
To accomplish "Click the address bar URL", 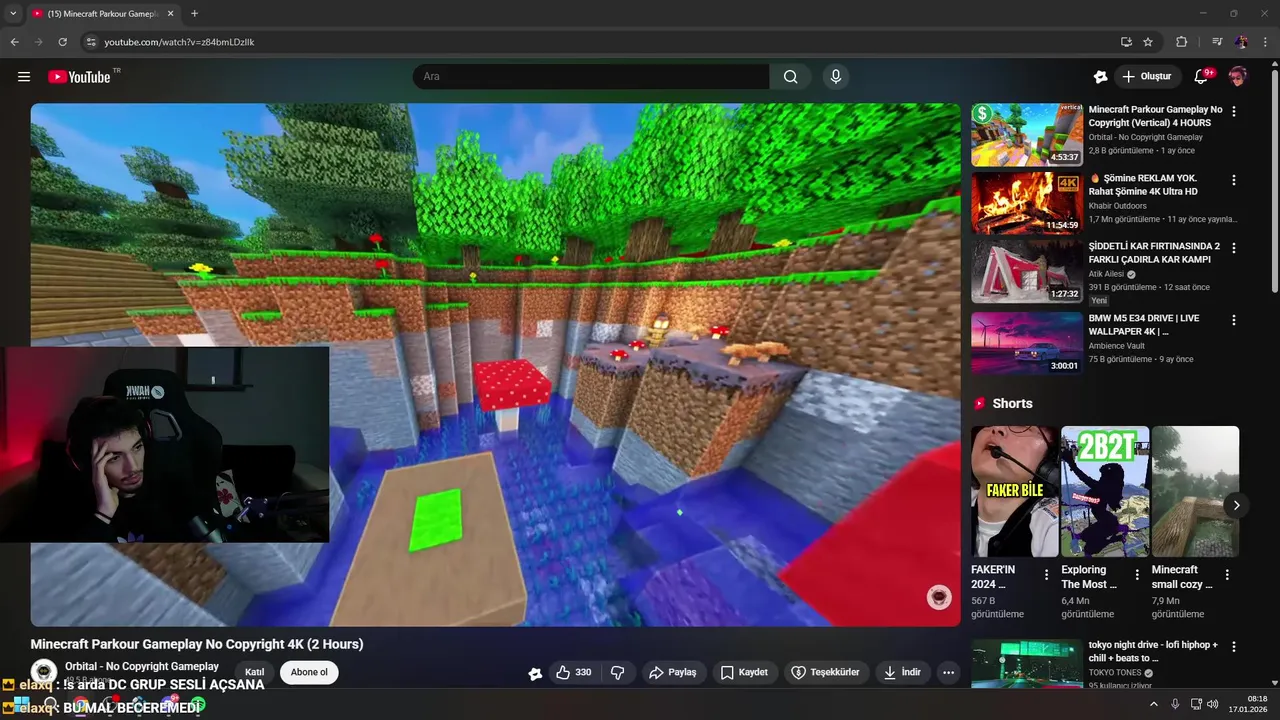I will coord(180,42).
